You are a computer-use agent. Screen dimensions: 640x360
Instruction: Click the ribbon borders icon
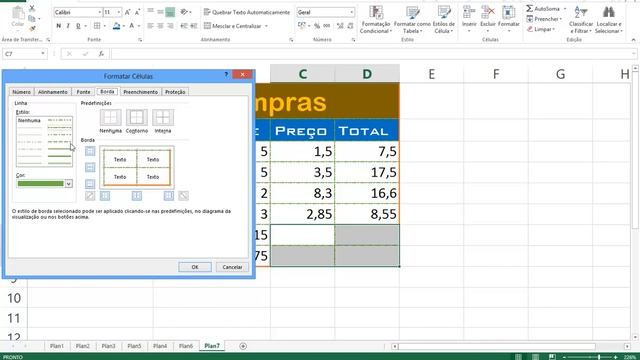(x=97, y=26)
